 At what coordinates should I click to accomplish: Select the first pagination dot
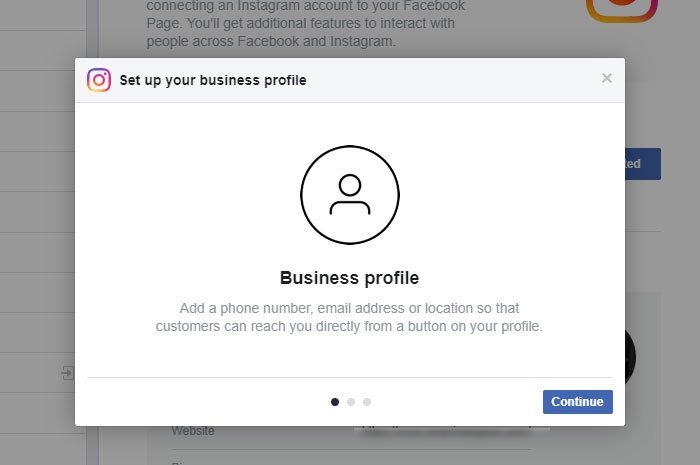335,402
